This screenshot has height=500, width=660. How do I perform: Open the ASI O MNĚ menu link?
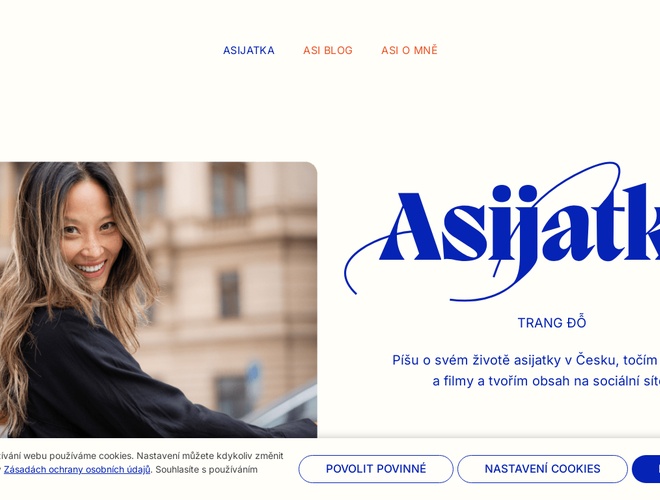click(x=409, y=50)
